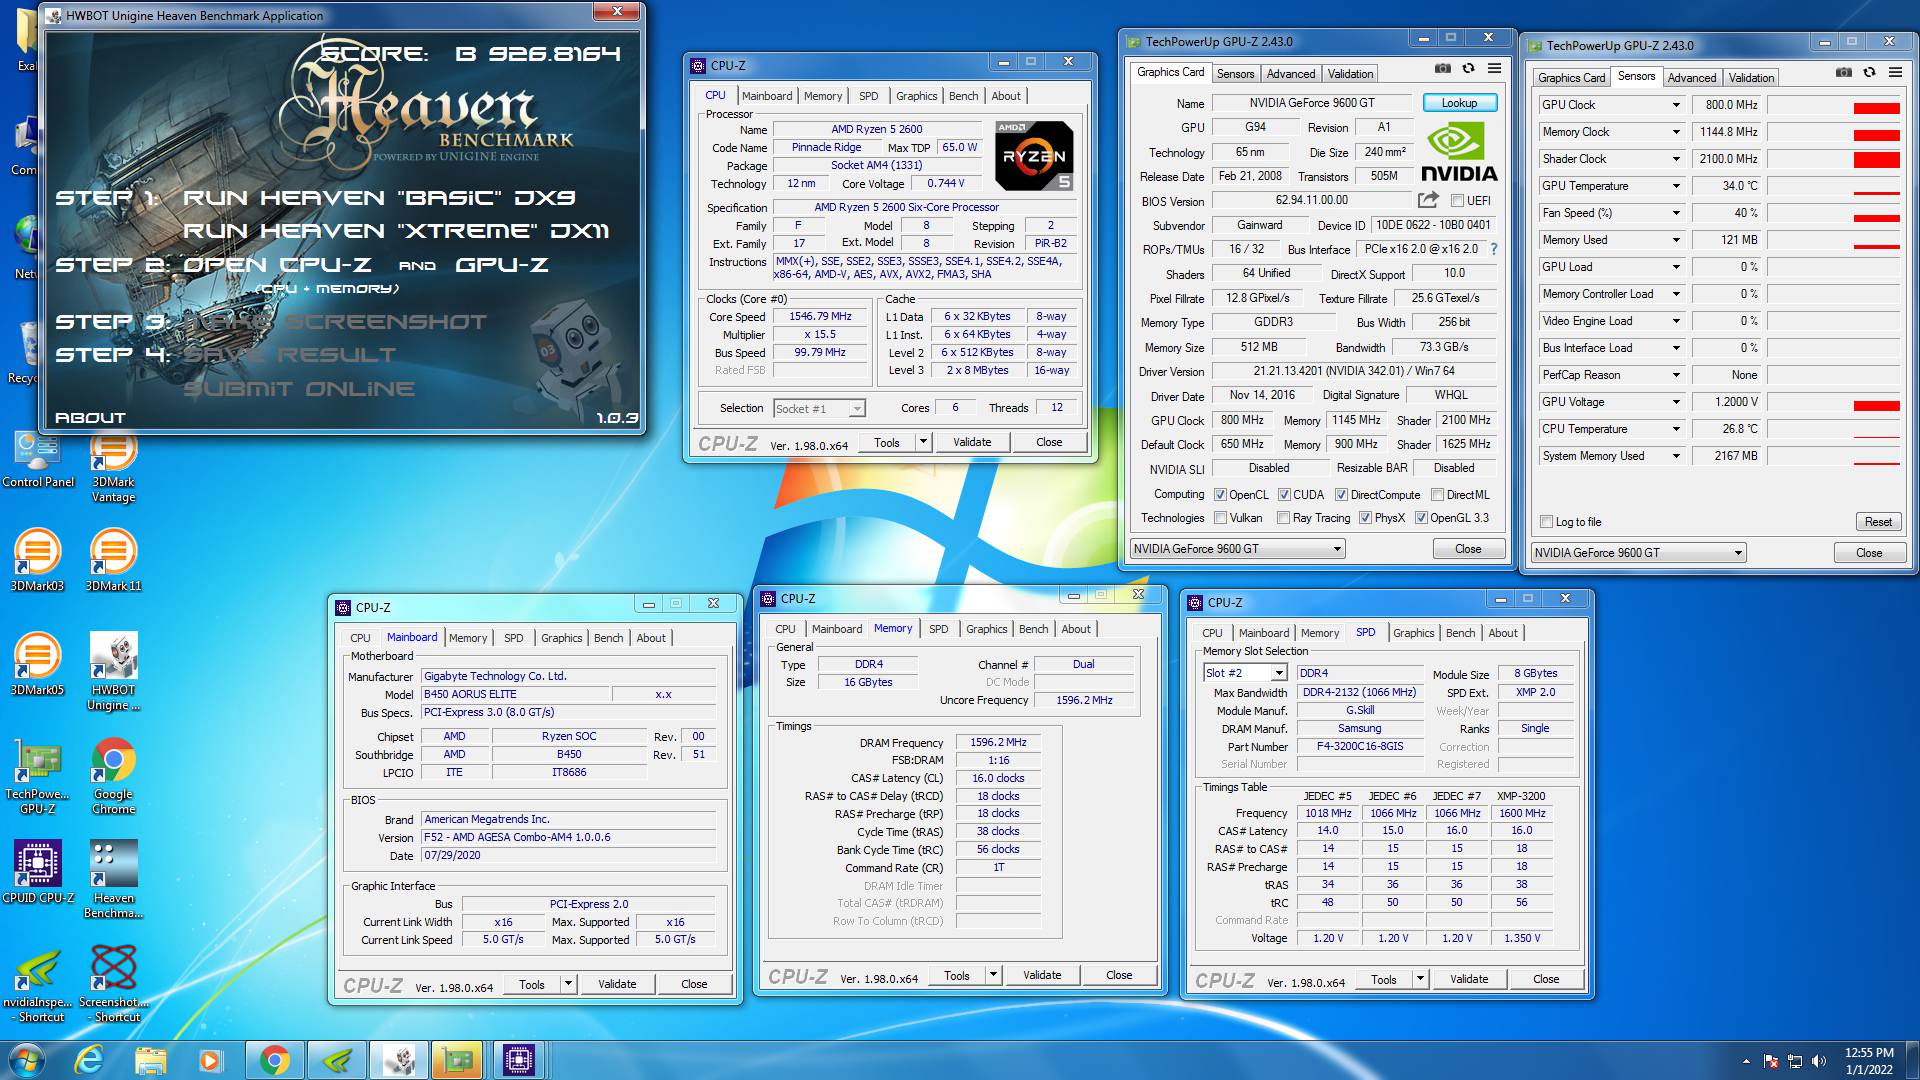Switch to Advanced tab in GPU-Z Graphics Card window
Viewport: 1920px width, 1080px height.
click(1291, 74)
